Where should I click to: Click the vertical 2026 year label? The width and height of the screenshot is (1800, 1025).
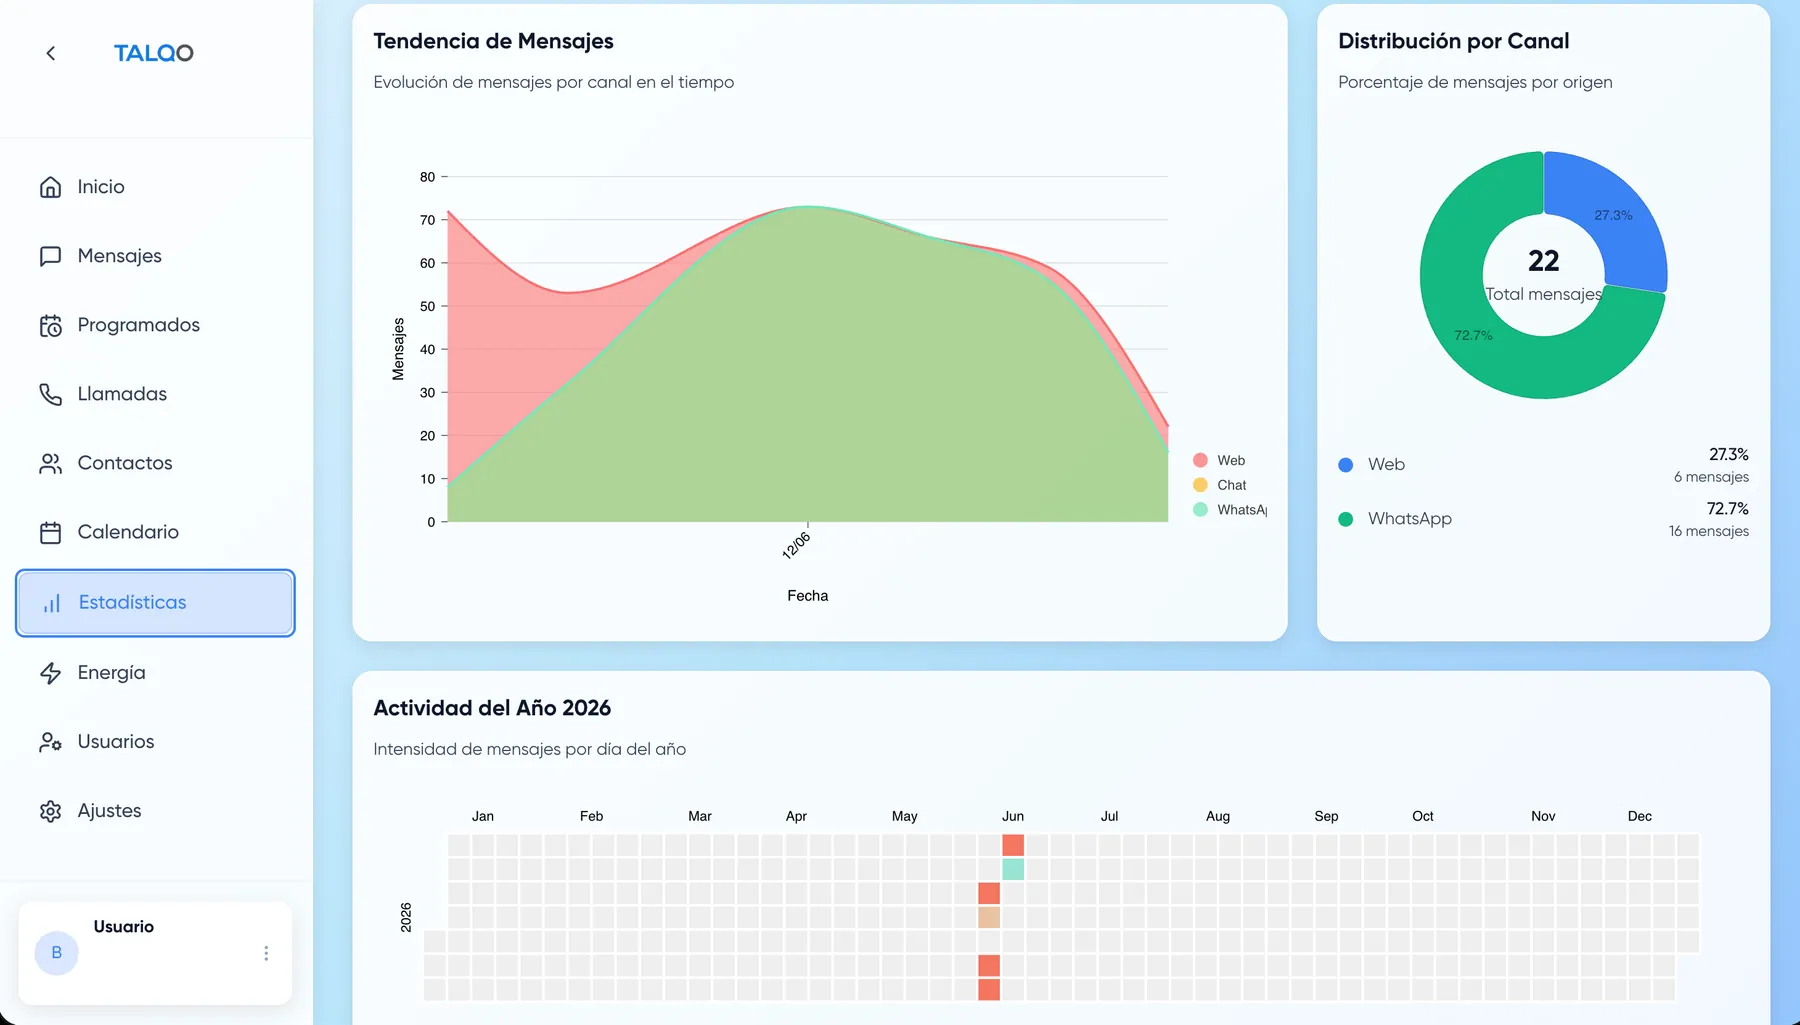406,917
